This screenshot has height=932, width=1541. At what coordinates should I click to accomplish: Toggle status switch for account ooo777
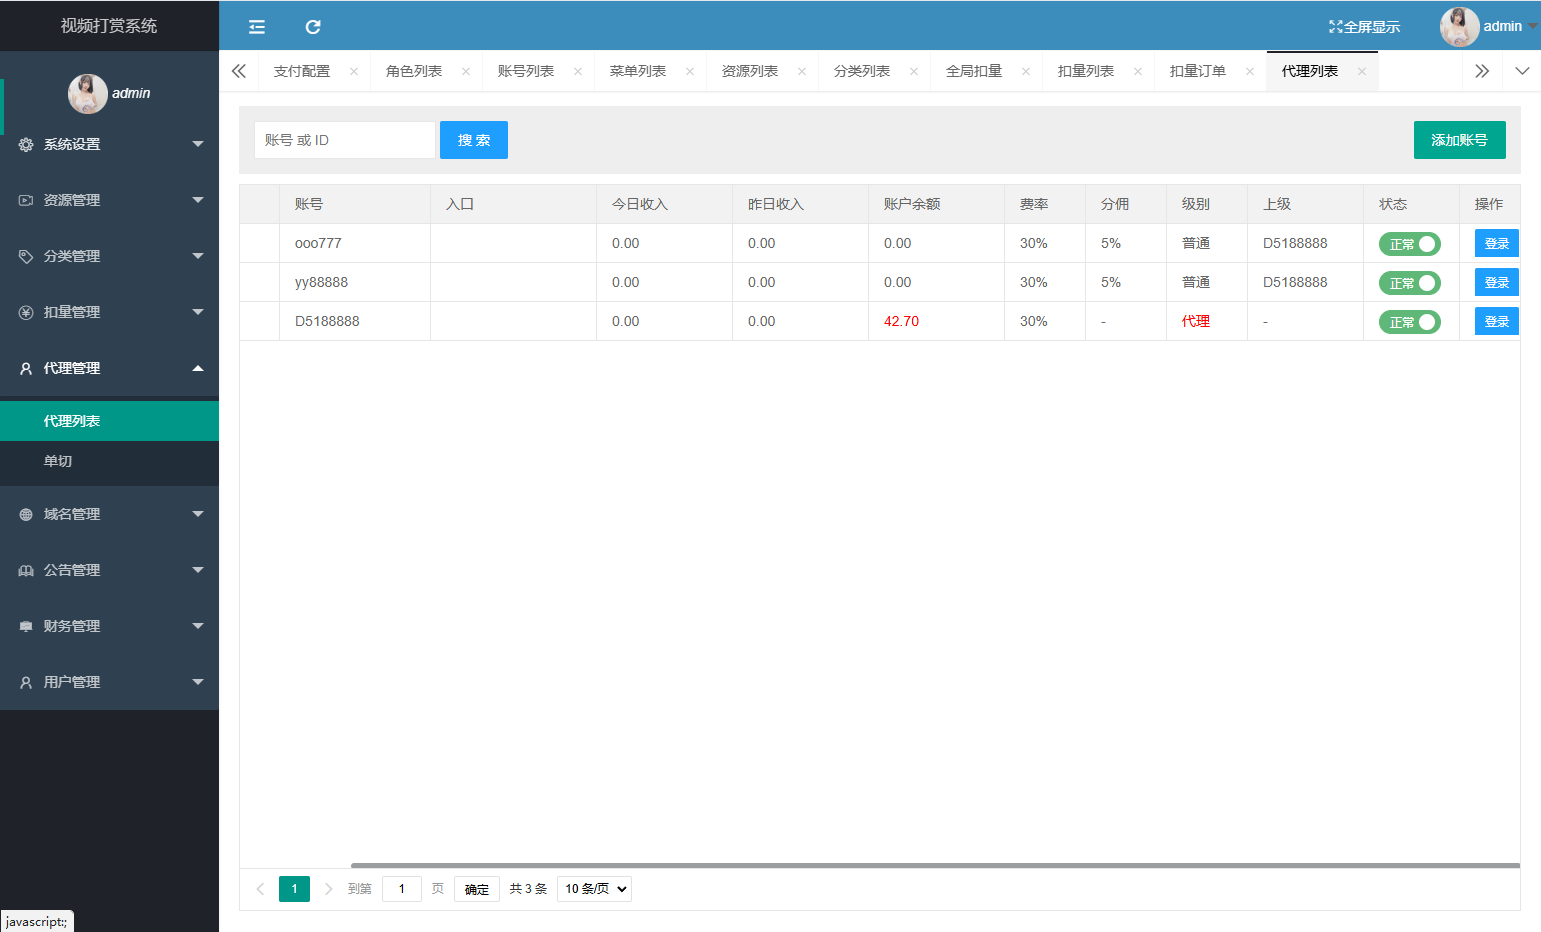pos(1410,244)
